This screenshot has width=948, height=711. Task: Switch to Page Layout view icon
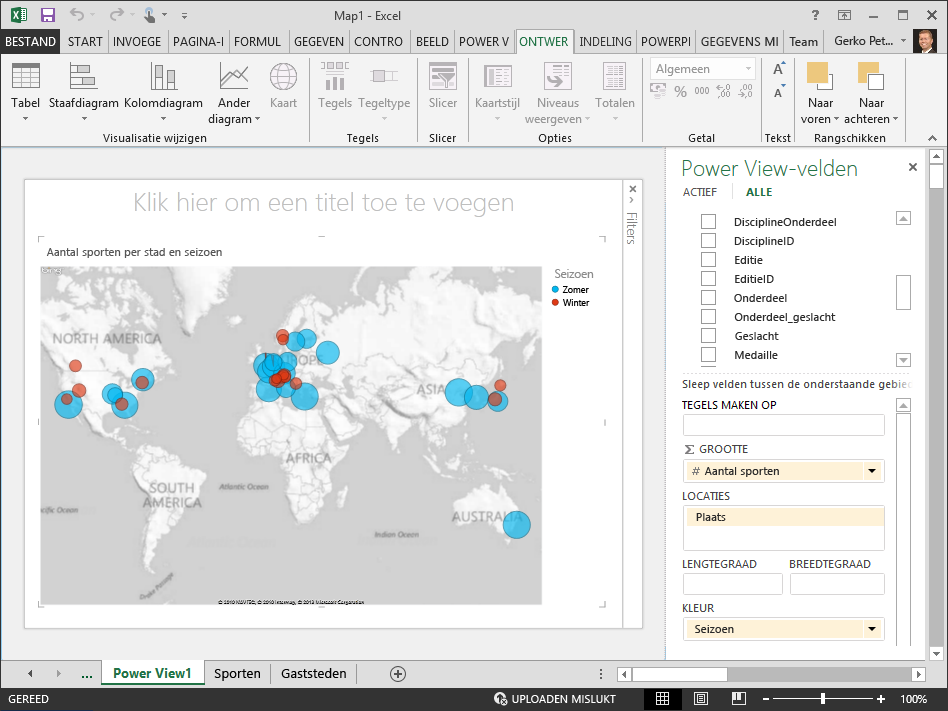(x=701, y=699)
